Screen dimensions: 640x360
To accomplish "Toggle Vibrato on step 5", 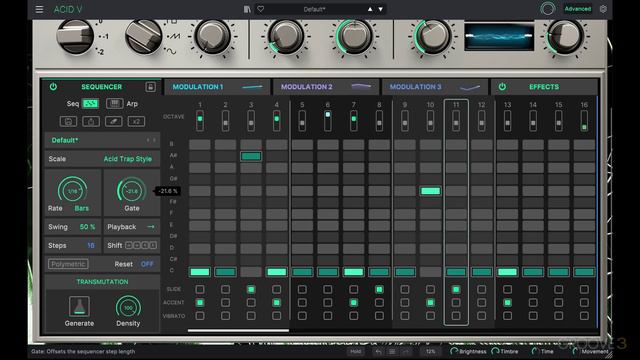I will point(302,316).
